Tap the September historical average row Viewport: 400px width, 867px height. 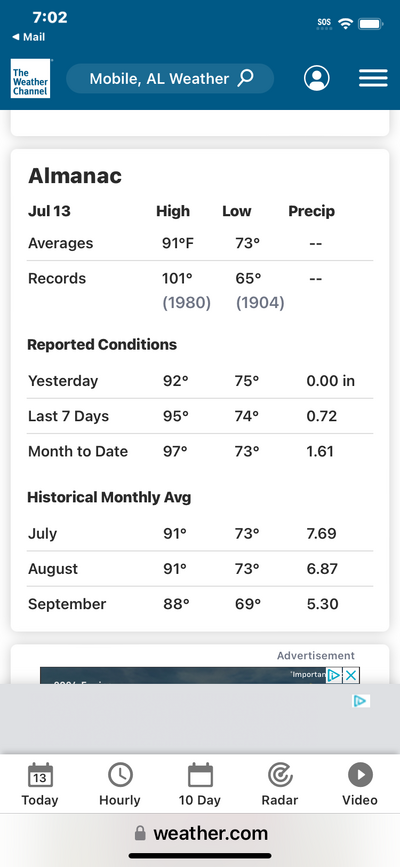coord(200,604)
